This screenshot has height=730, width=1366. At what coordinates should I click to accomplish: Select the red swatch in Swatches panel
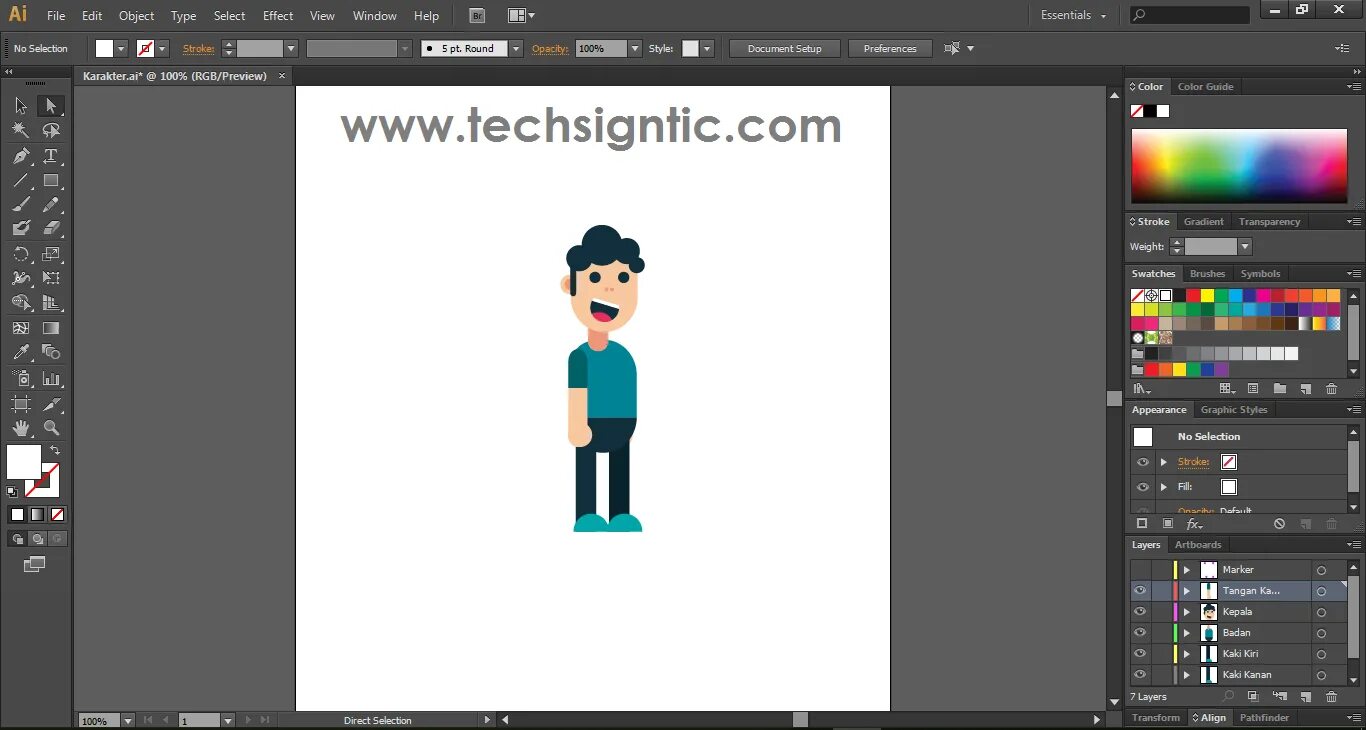pyautogui.click(x=1193, y=295)
